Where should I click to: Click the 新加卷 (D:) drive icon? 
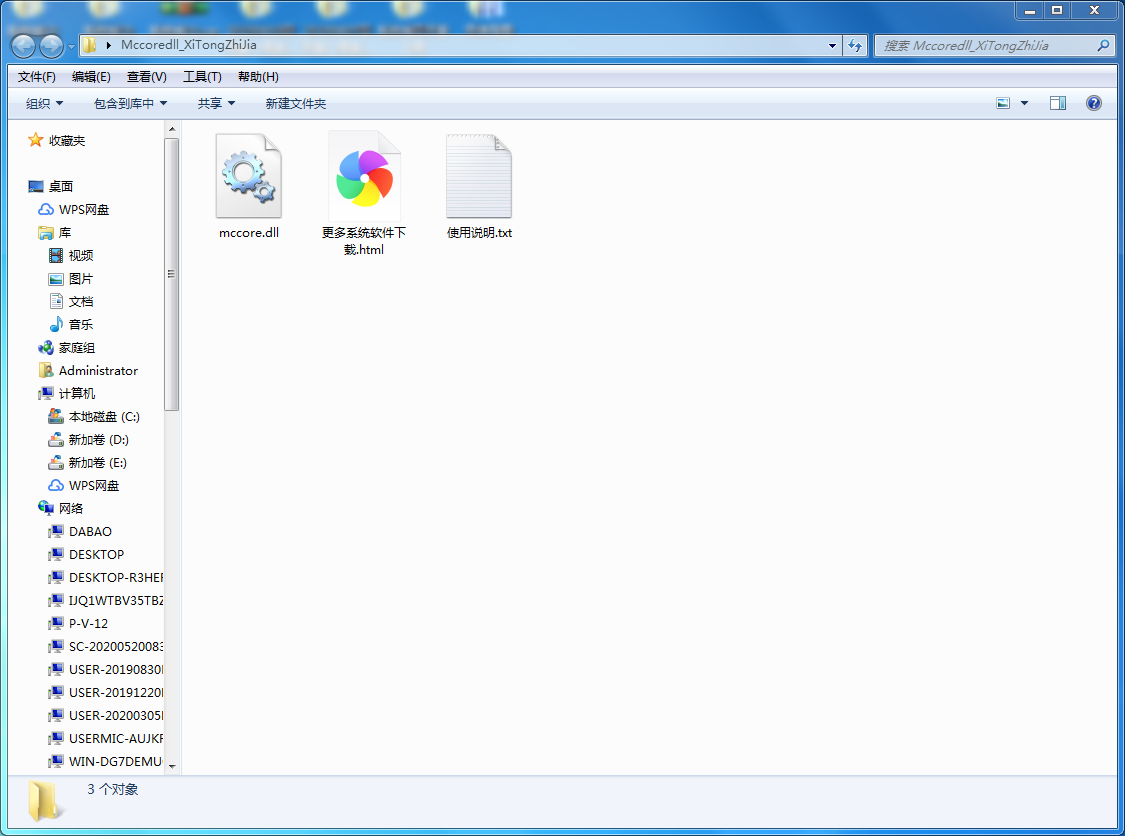(56, 439)
